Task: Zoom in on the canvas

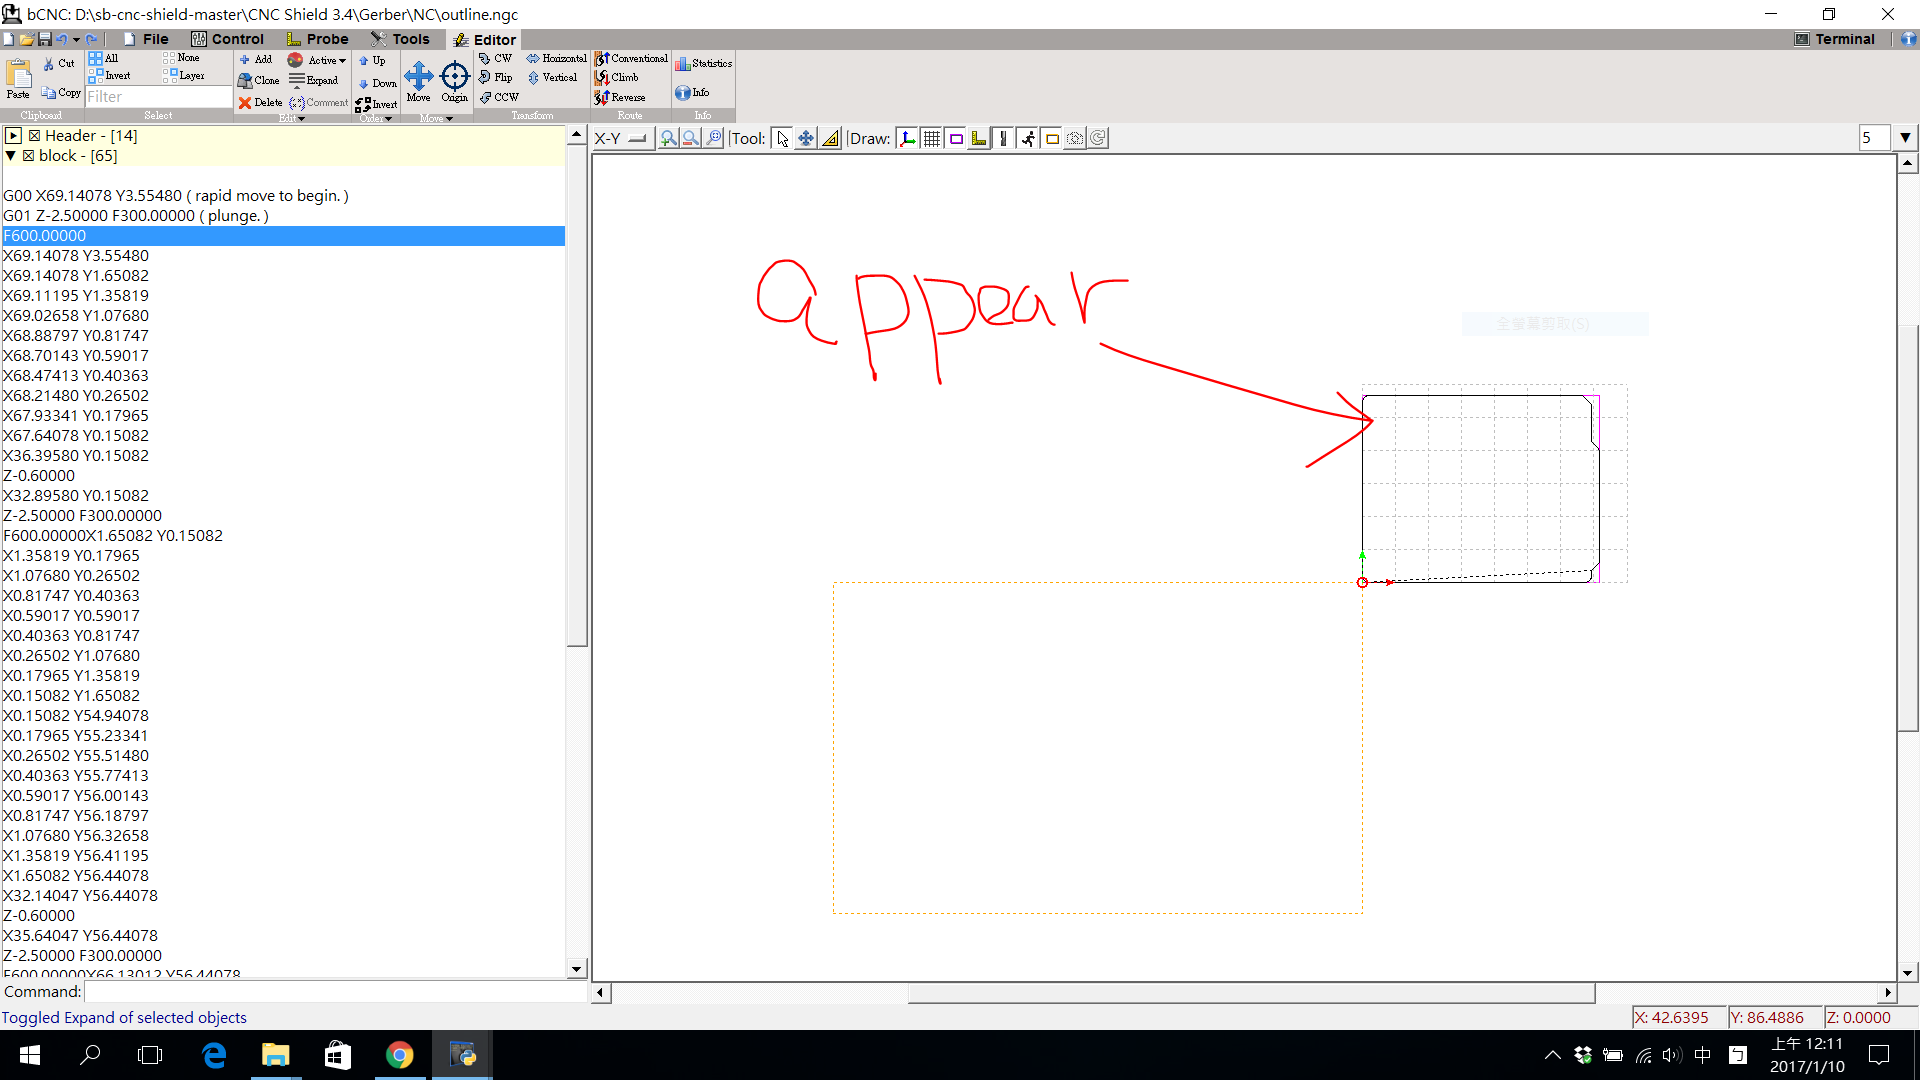Action: tap(668, 139)
